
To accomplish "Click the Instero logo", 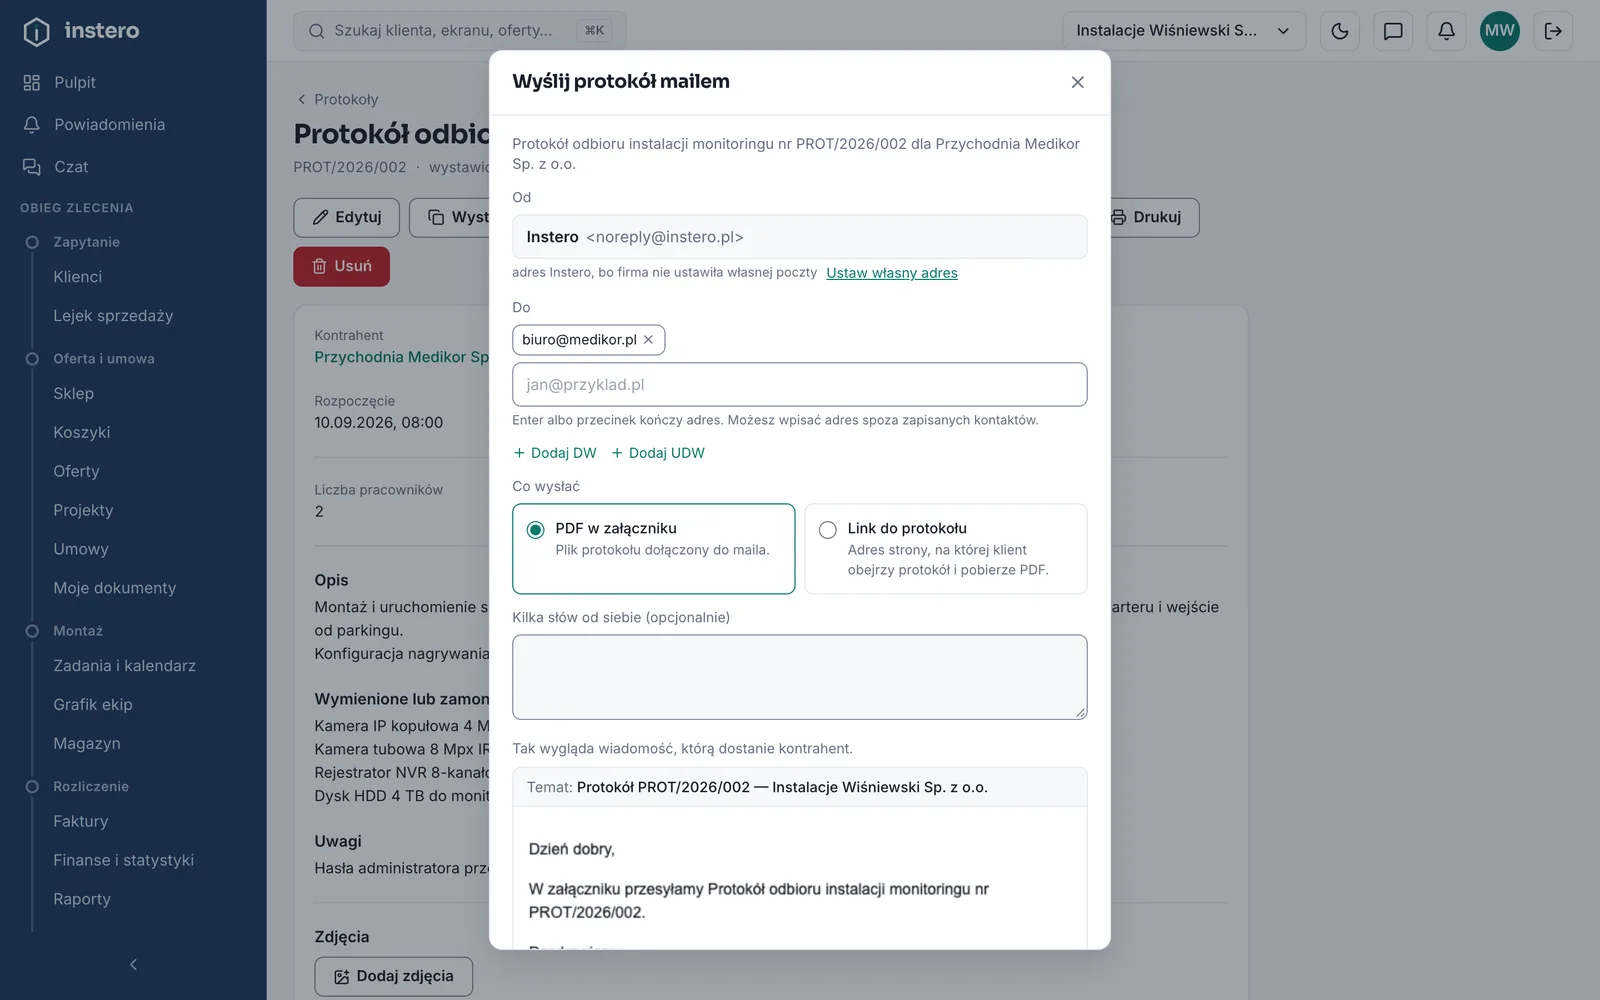I will pos(81,31).
